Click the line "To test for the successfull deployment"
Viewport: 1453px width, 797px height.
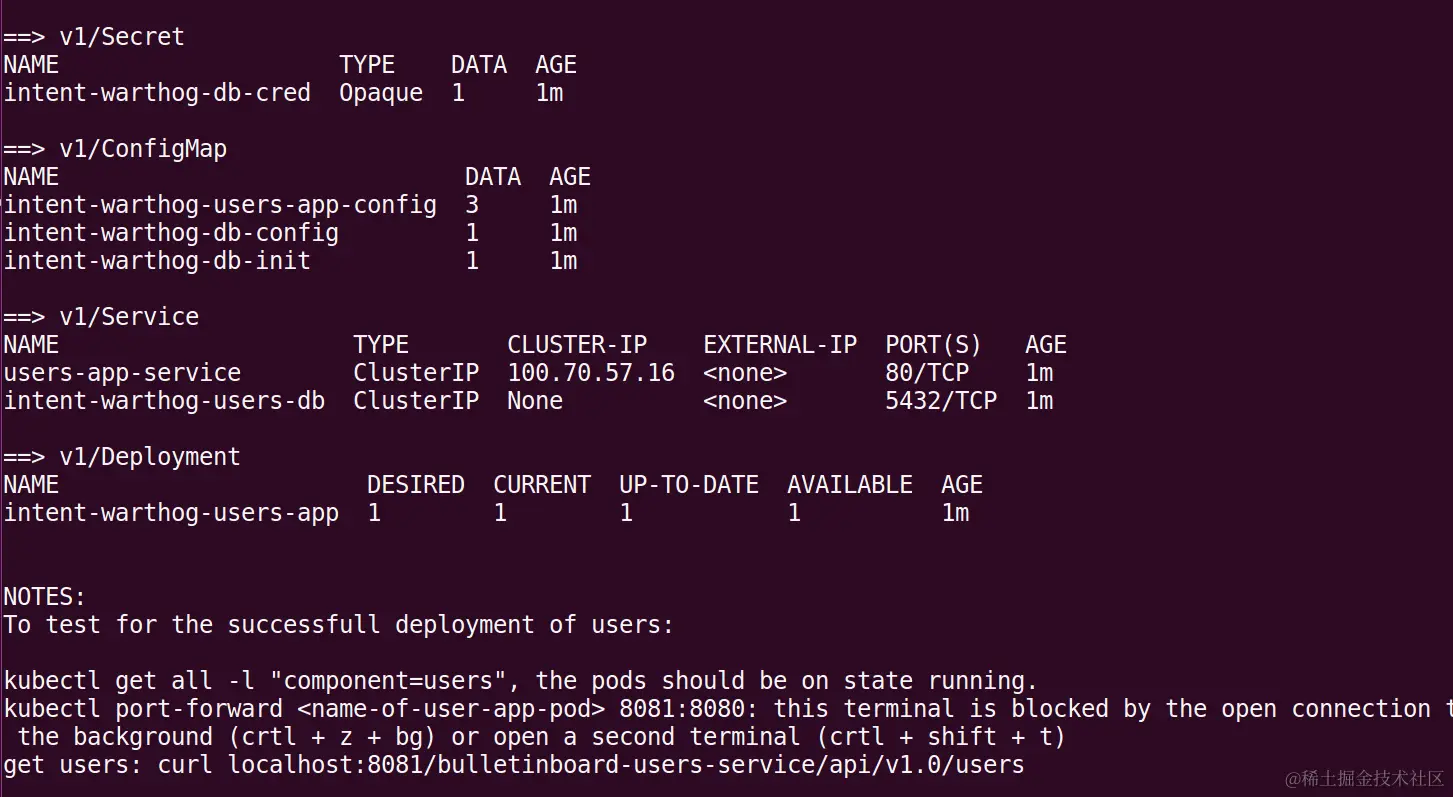coord(339,625)
